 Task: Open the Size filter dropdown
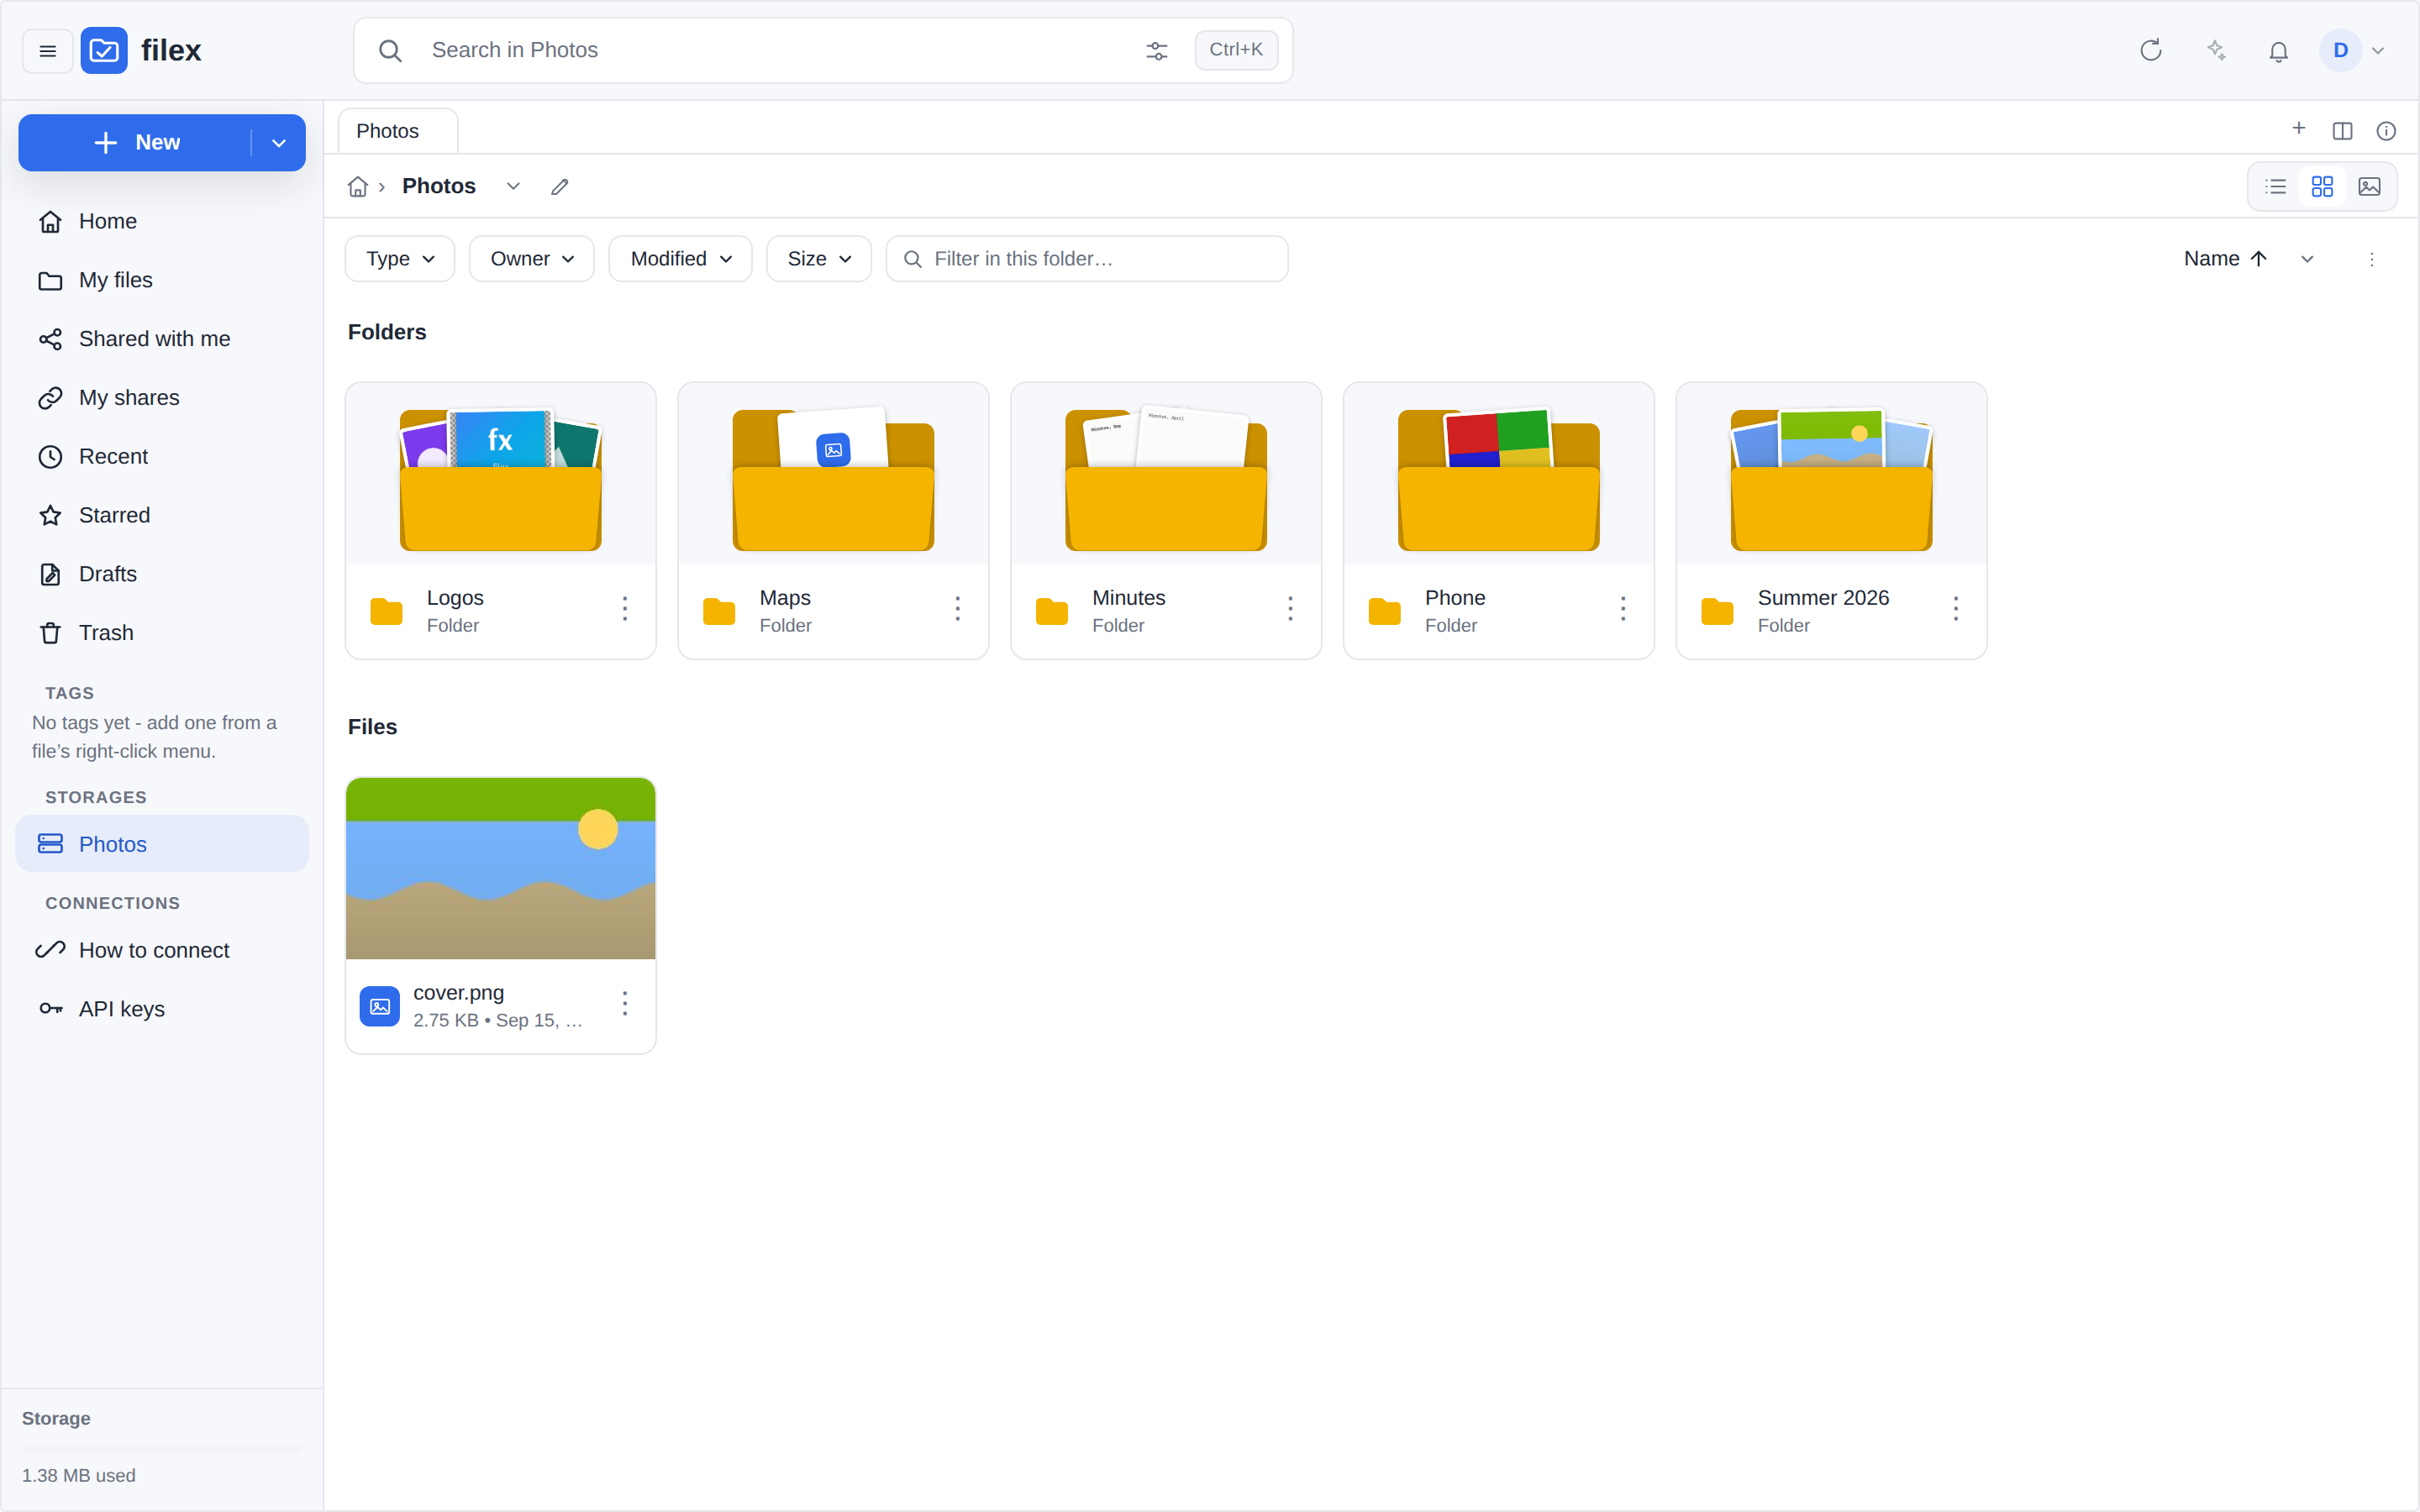pos(819,259)
